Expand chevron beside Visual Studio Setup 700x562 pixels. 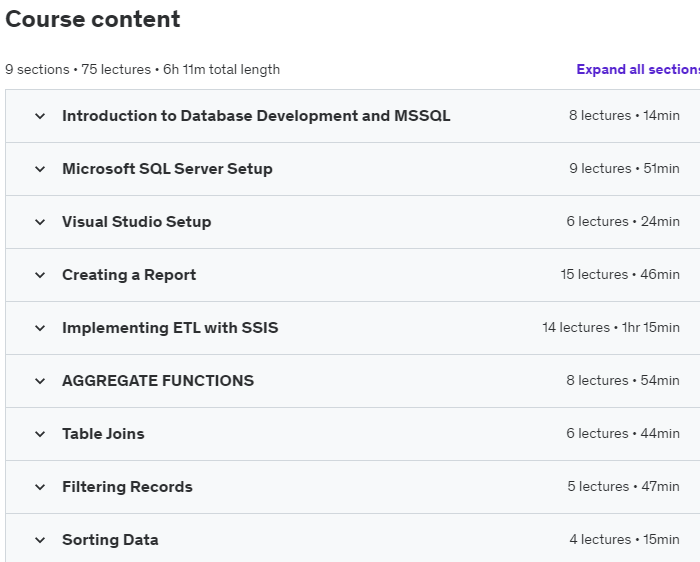(x=40, y=222)
